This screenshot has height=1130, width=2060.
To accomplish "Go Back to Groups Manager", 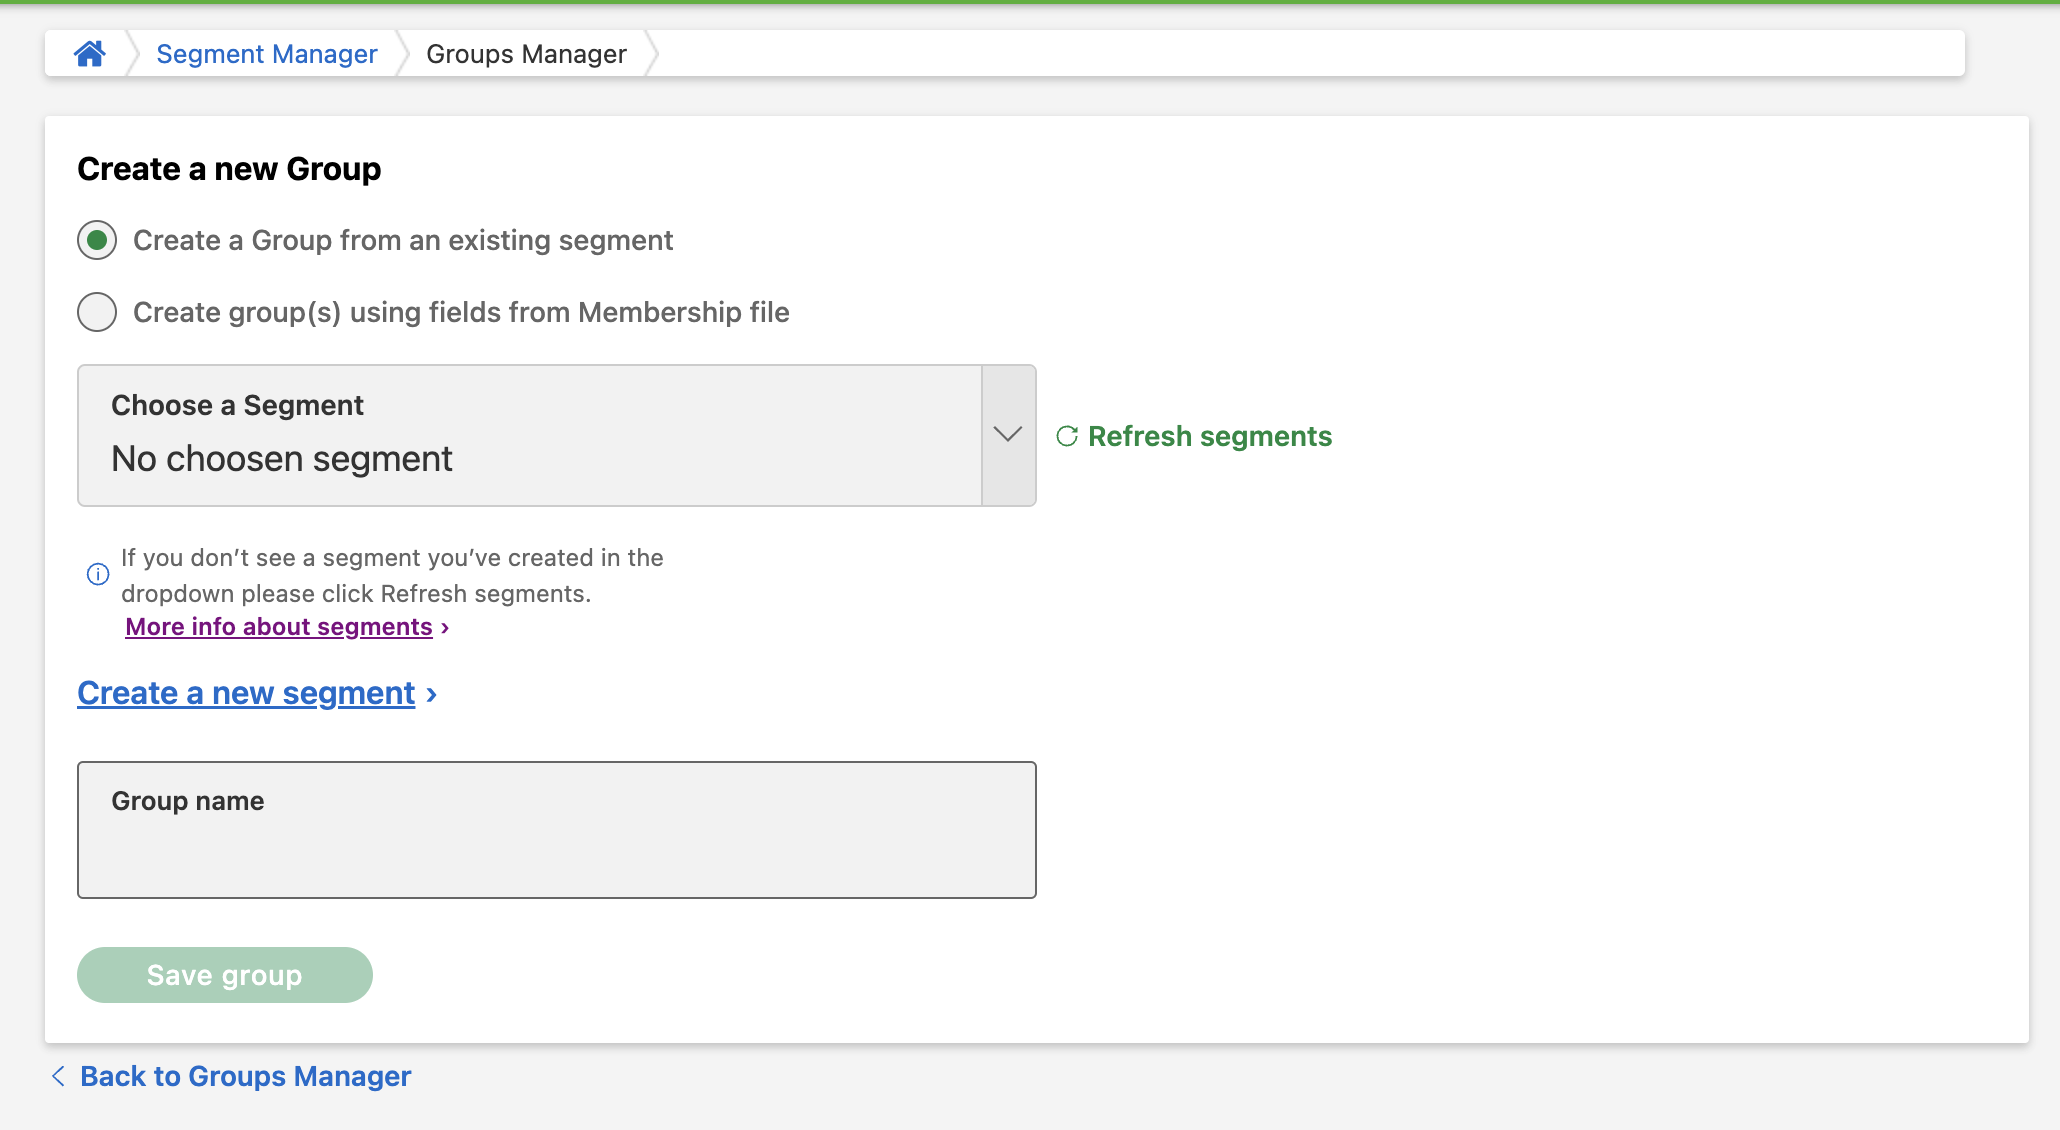I will 245,1076.
